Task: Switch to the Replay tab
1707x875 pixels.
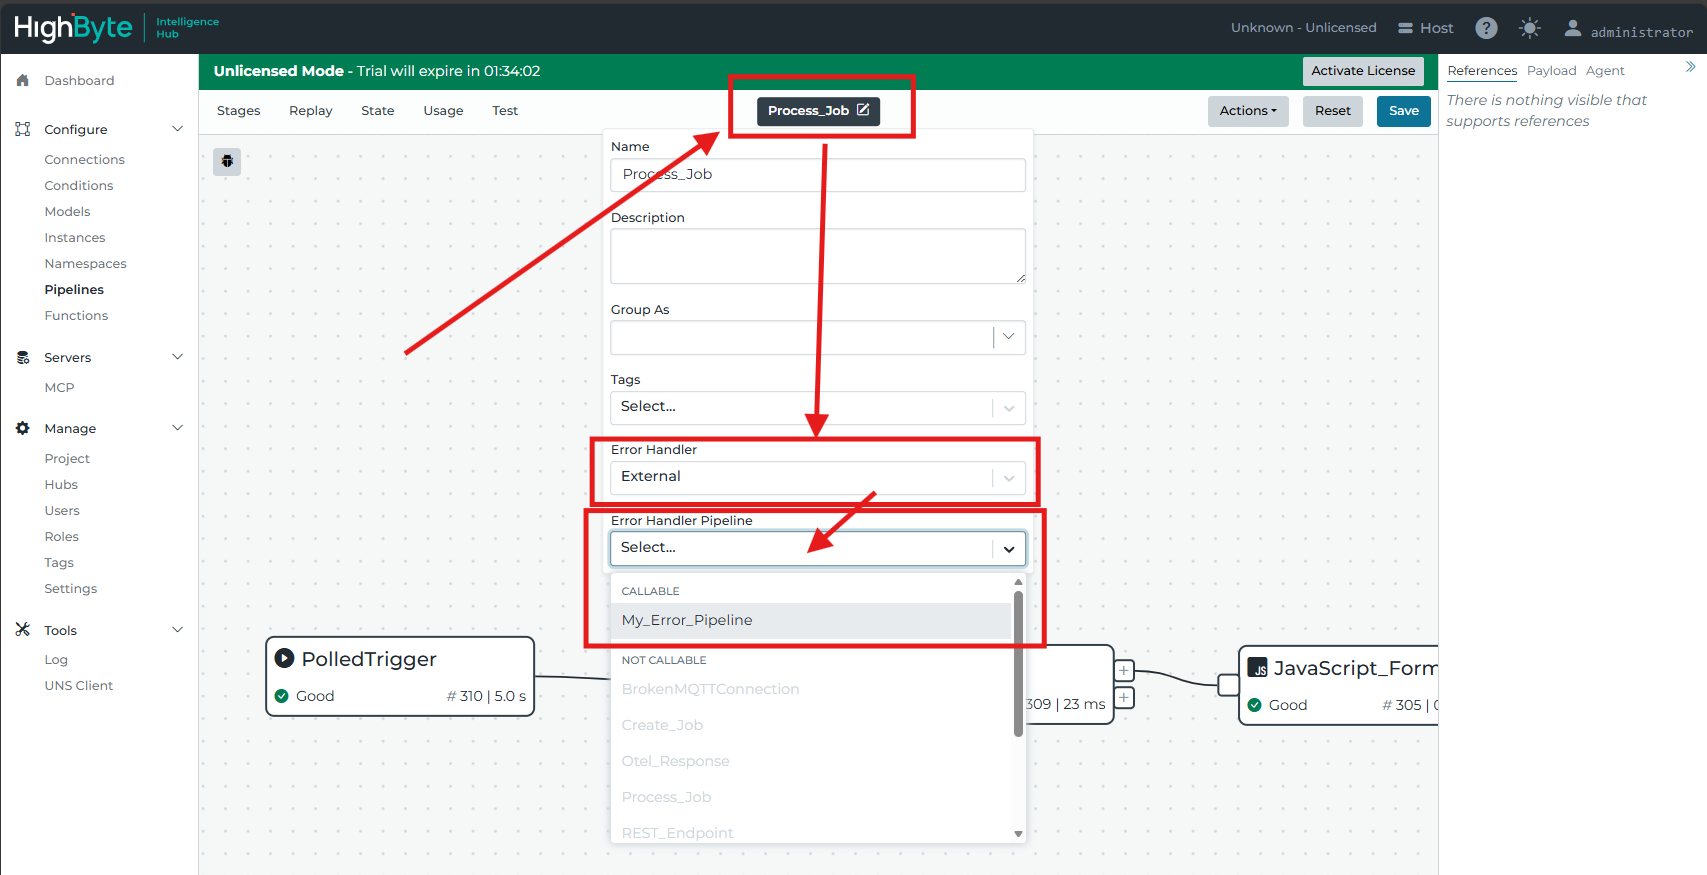Action: tap(310, 111)
